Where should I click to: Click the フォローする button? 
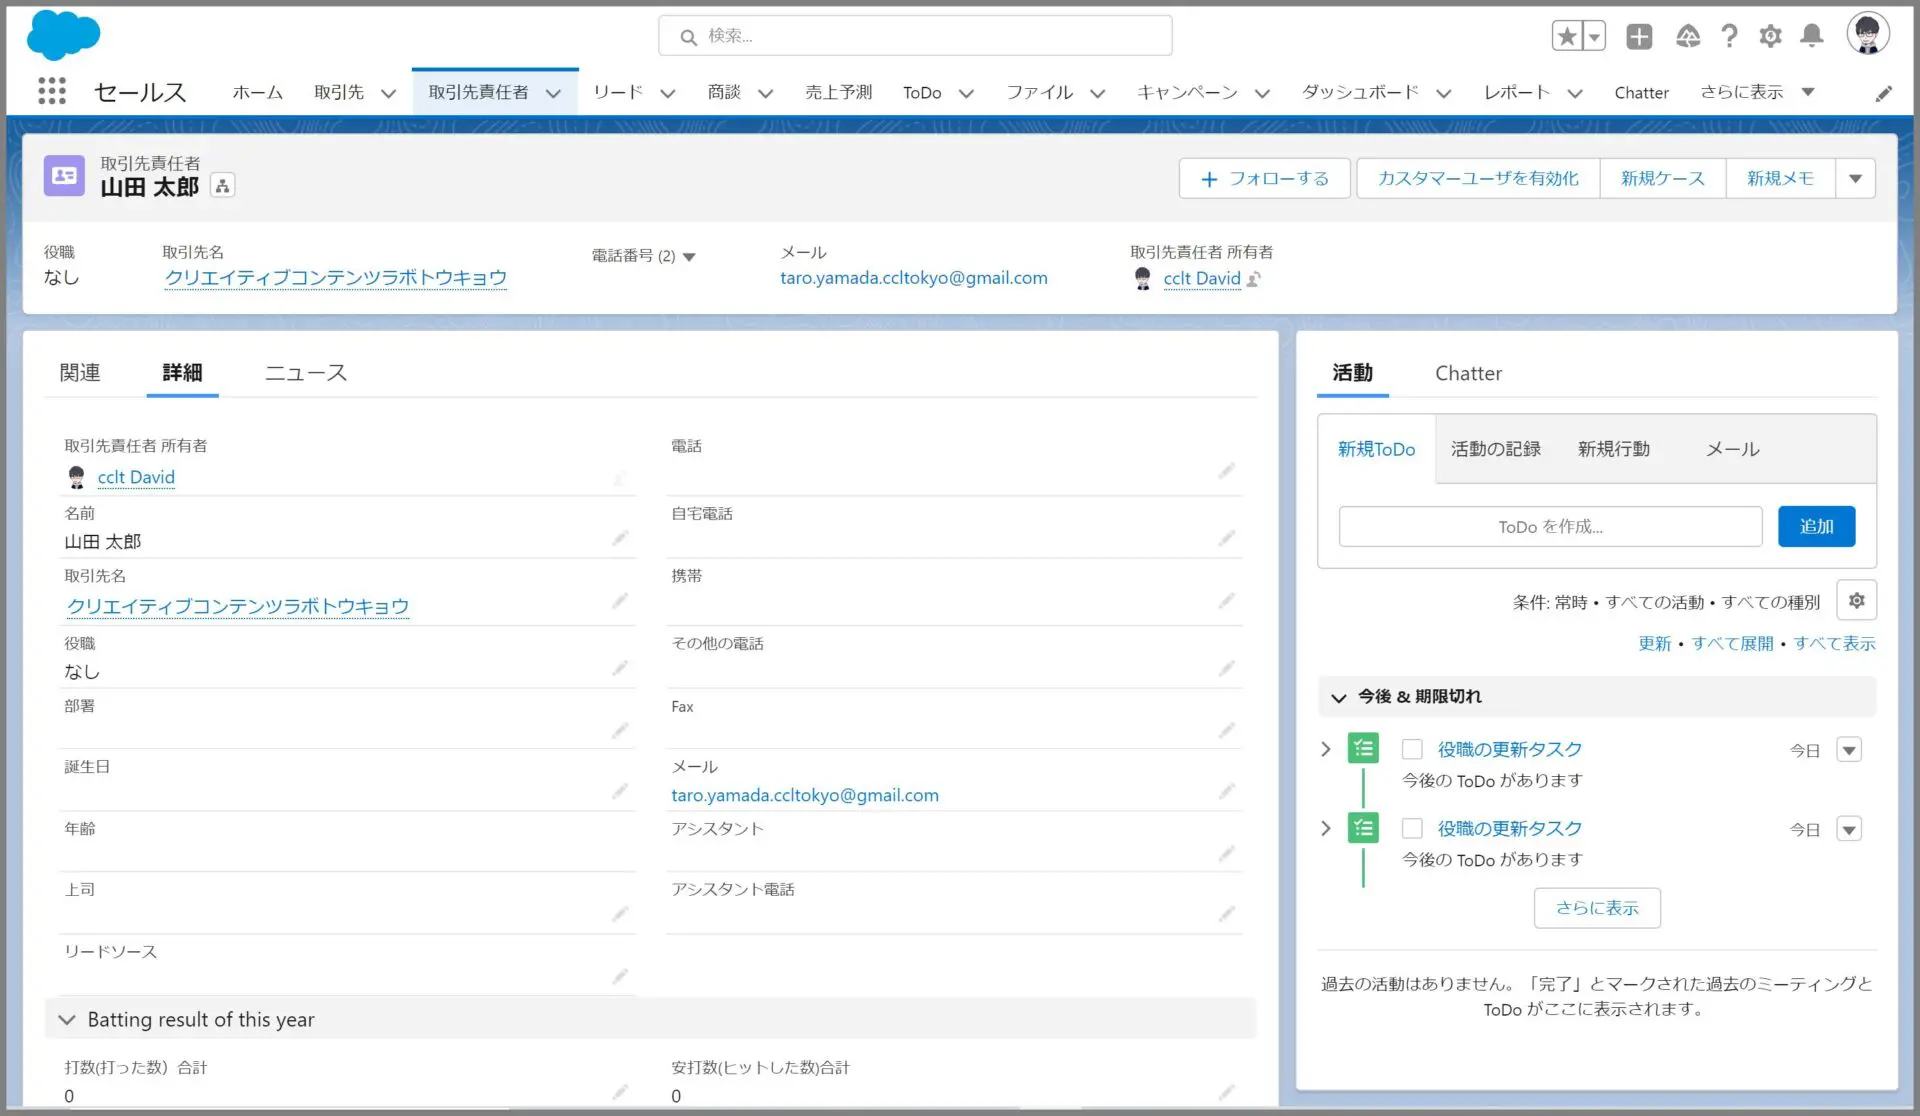(x=1265, y=179)
